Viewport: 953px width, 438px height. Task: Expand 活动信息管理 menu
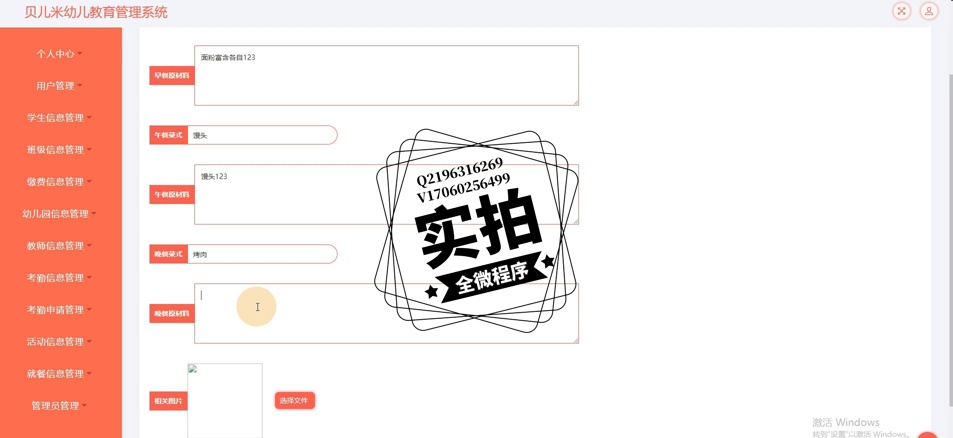[x=59, y=341]
